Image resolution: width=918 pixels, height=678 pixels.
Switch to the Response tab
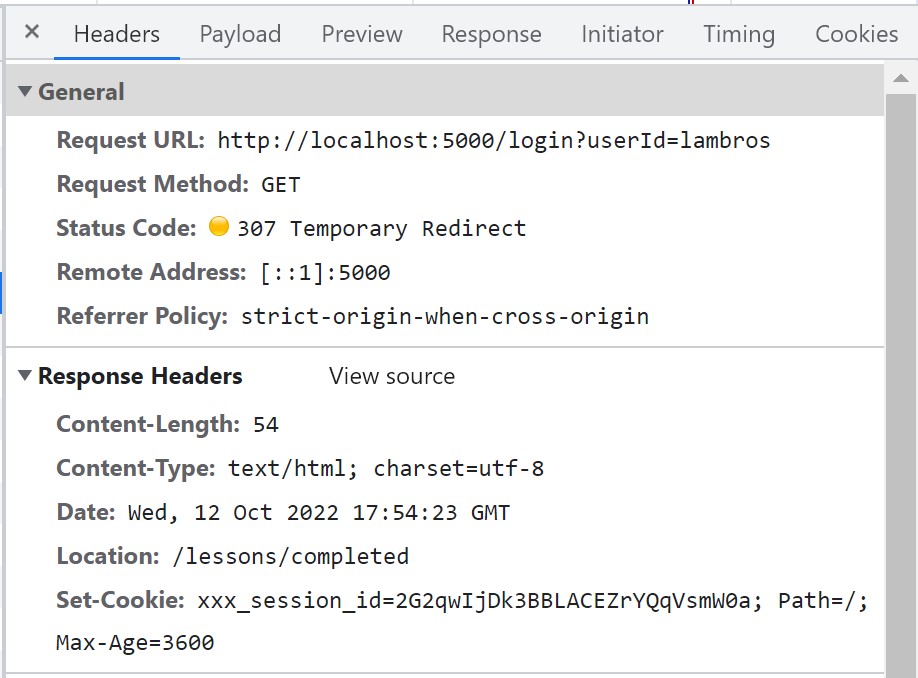[491, 33]
